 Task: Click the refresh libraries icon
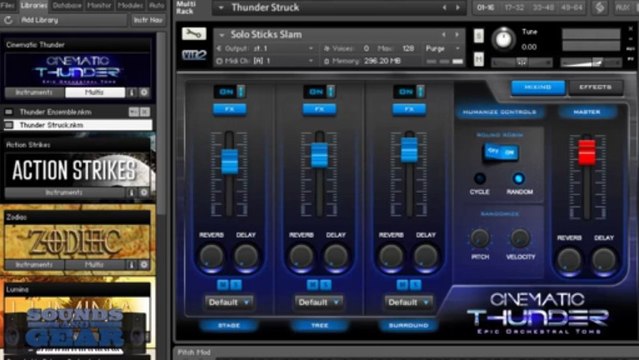tap(8, 20)
